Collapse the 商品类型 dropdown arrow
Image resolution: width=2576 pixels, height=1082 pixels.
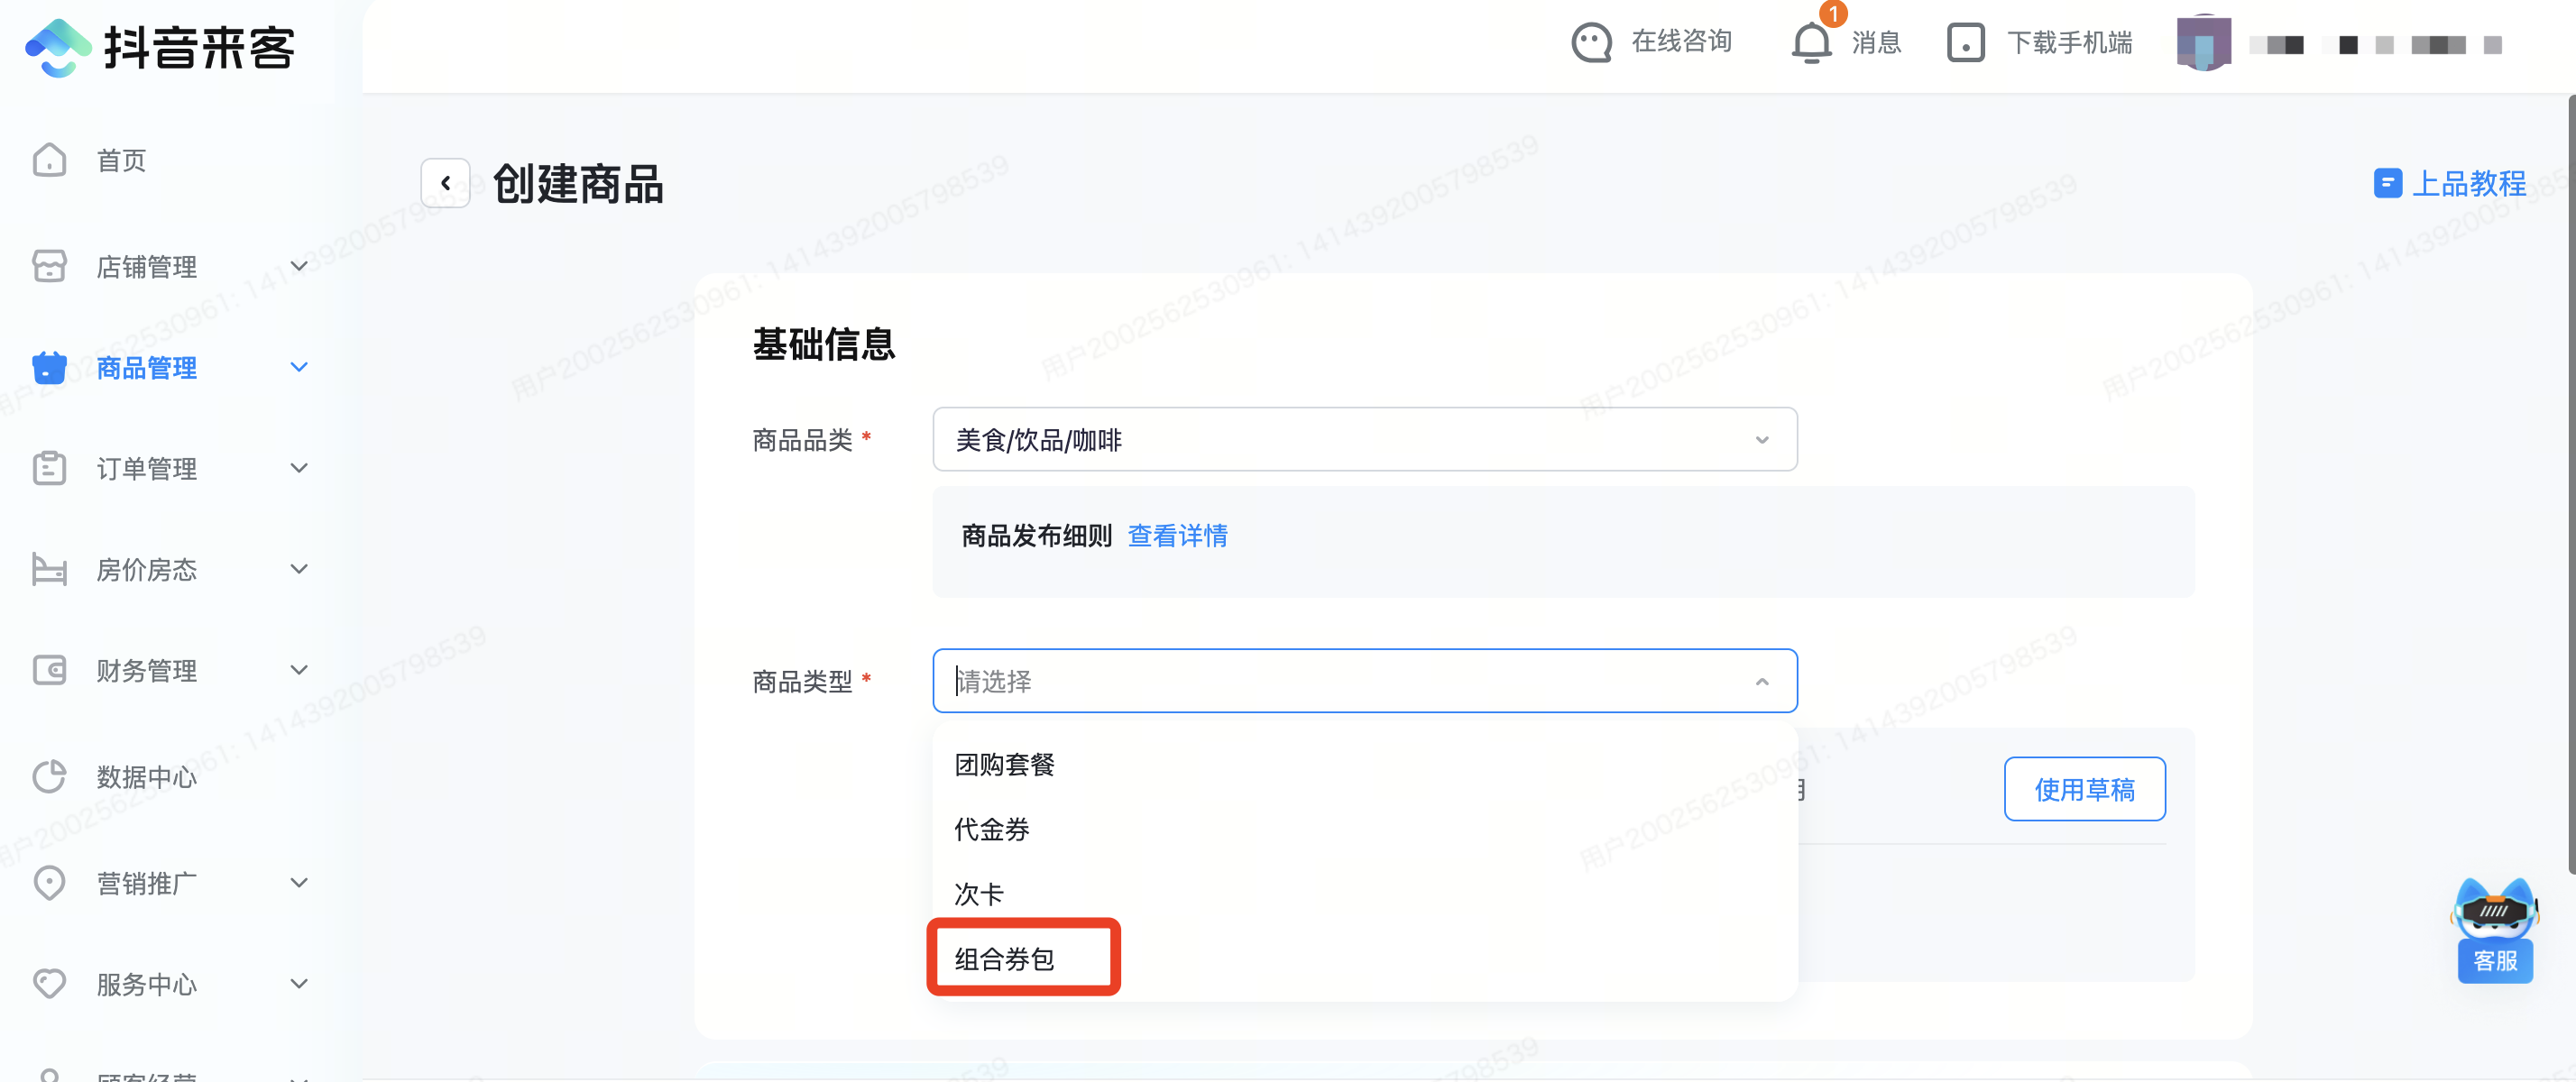(x=1761, y=681)
